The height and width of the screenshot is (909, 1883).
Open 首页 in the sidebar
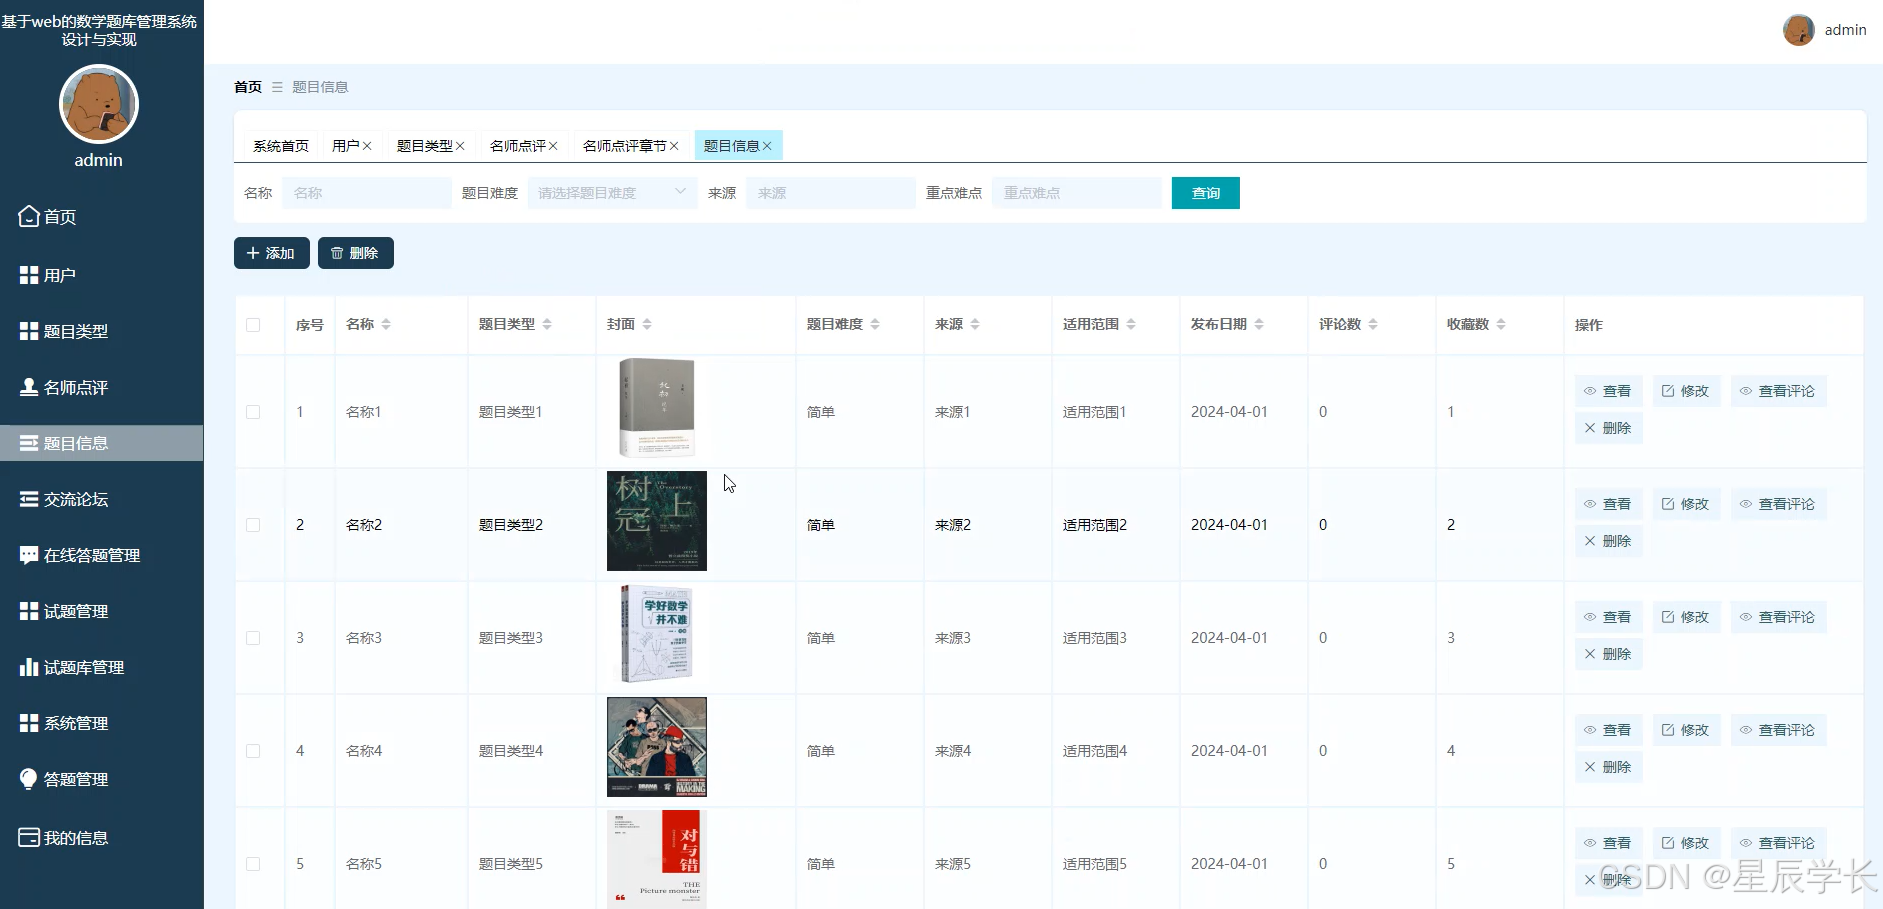click(x=101, y=217)
